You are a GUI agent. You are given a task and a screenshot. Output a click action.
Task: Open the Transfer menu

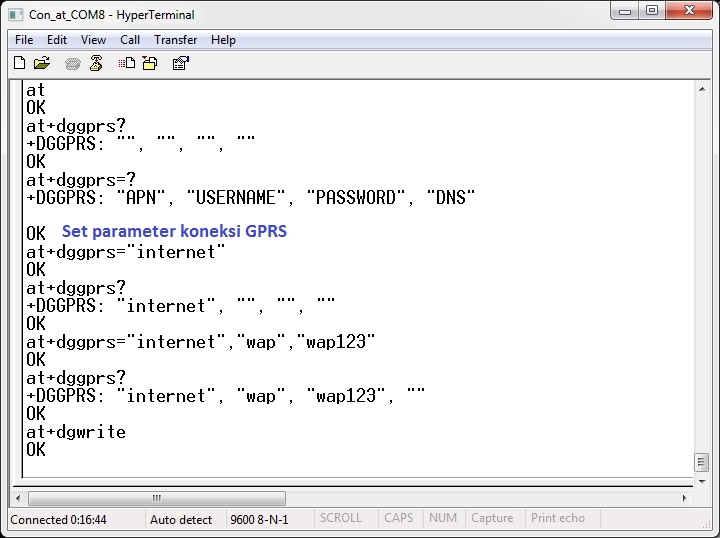(175, 40)
